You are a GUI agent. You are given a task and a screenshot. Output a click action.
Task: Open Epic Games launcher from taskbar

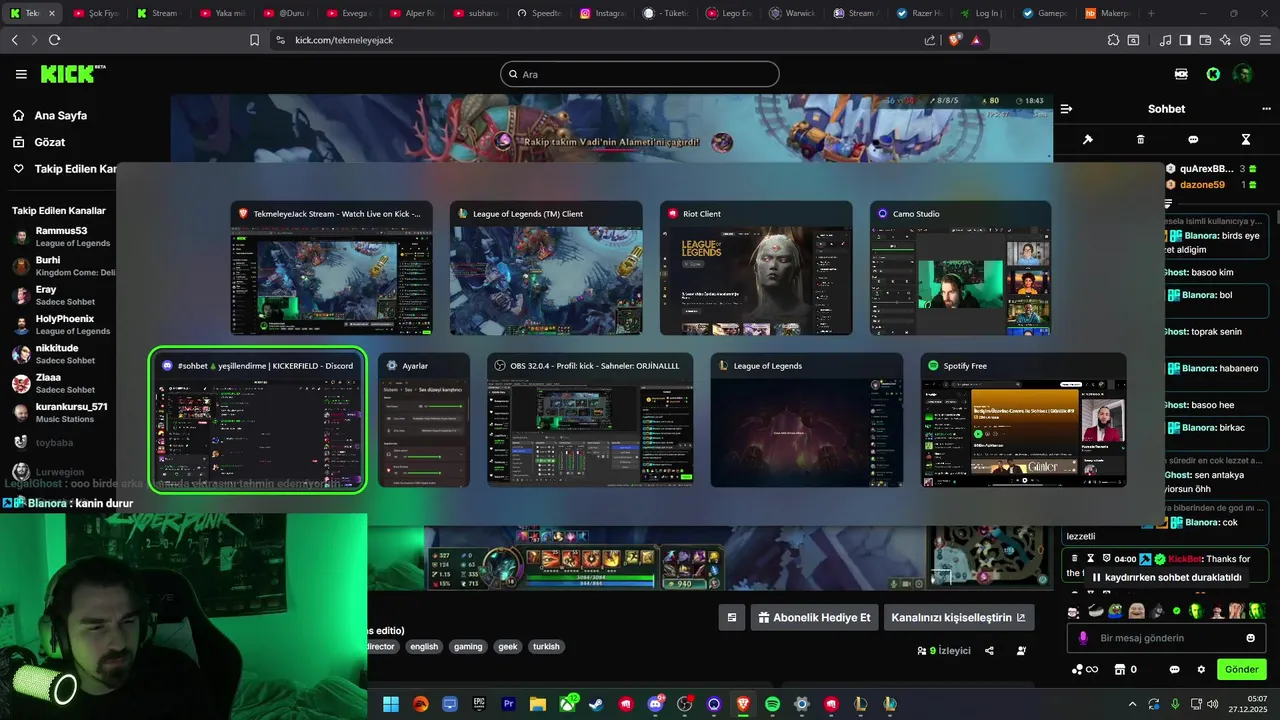pos(479,704)
